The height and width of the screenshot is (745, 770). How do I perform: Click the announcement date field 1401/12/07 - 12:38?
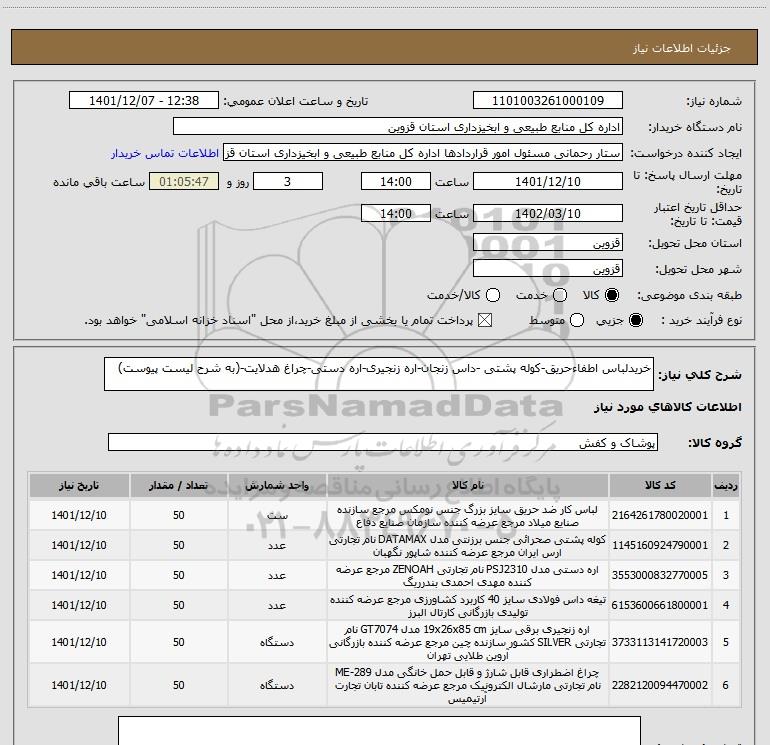click(144, 100)
